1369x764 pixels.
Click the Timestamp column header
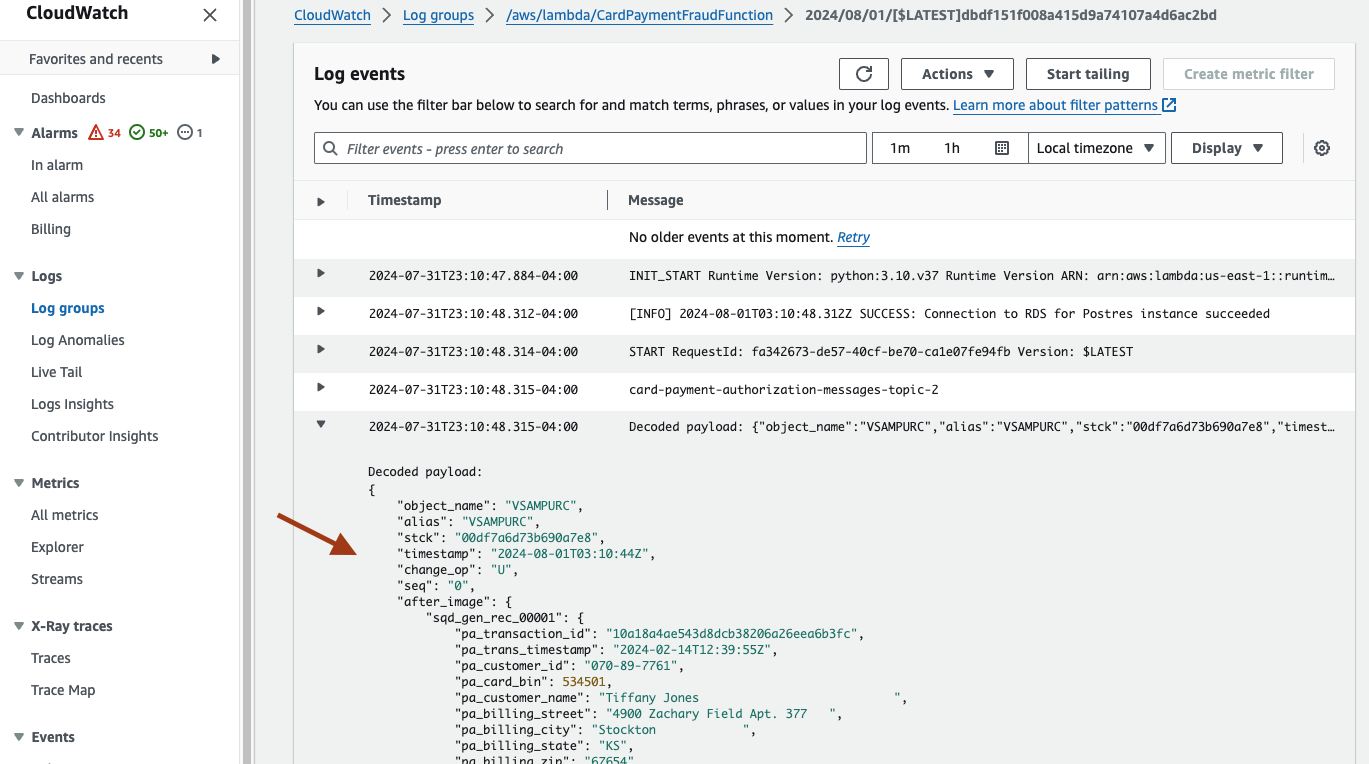404,200
